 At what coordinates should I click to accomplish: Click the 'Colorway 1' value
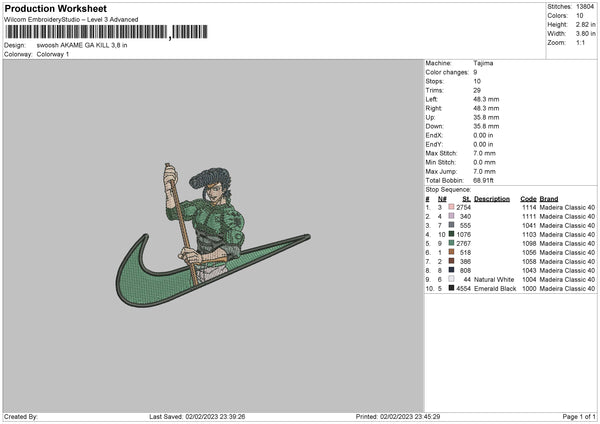click(53, 54)
